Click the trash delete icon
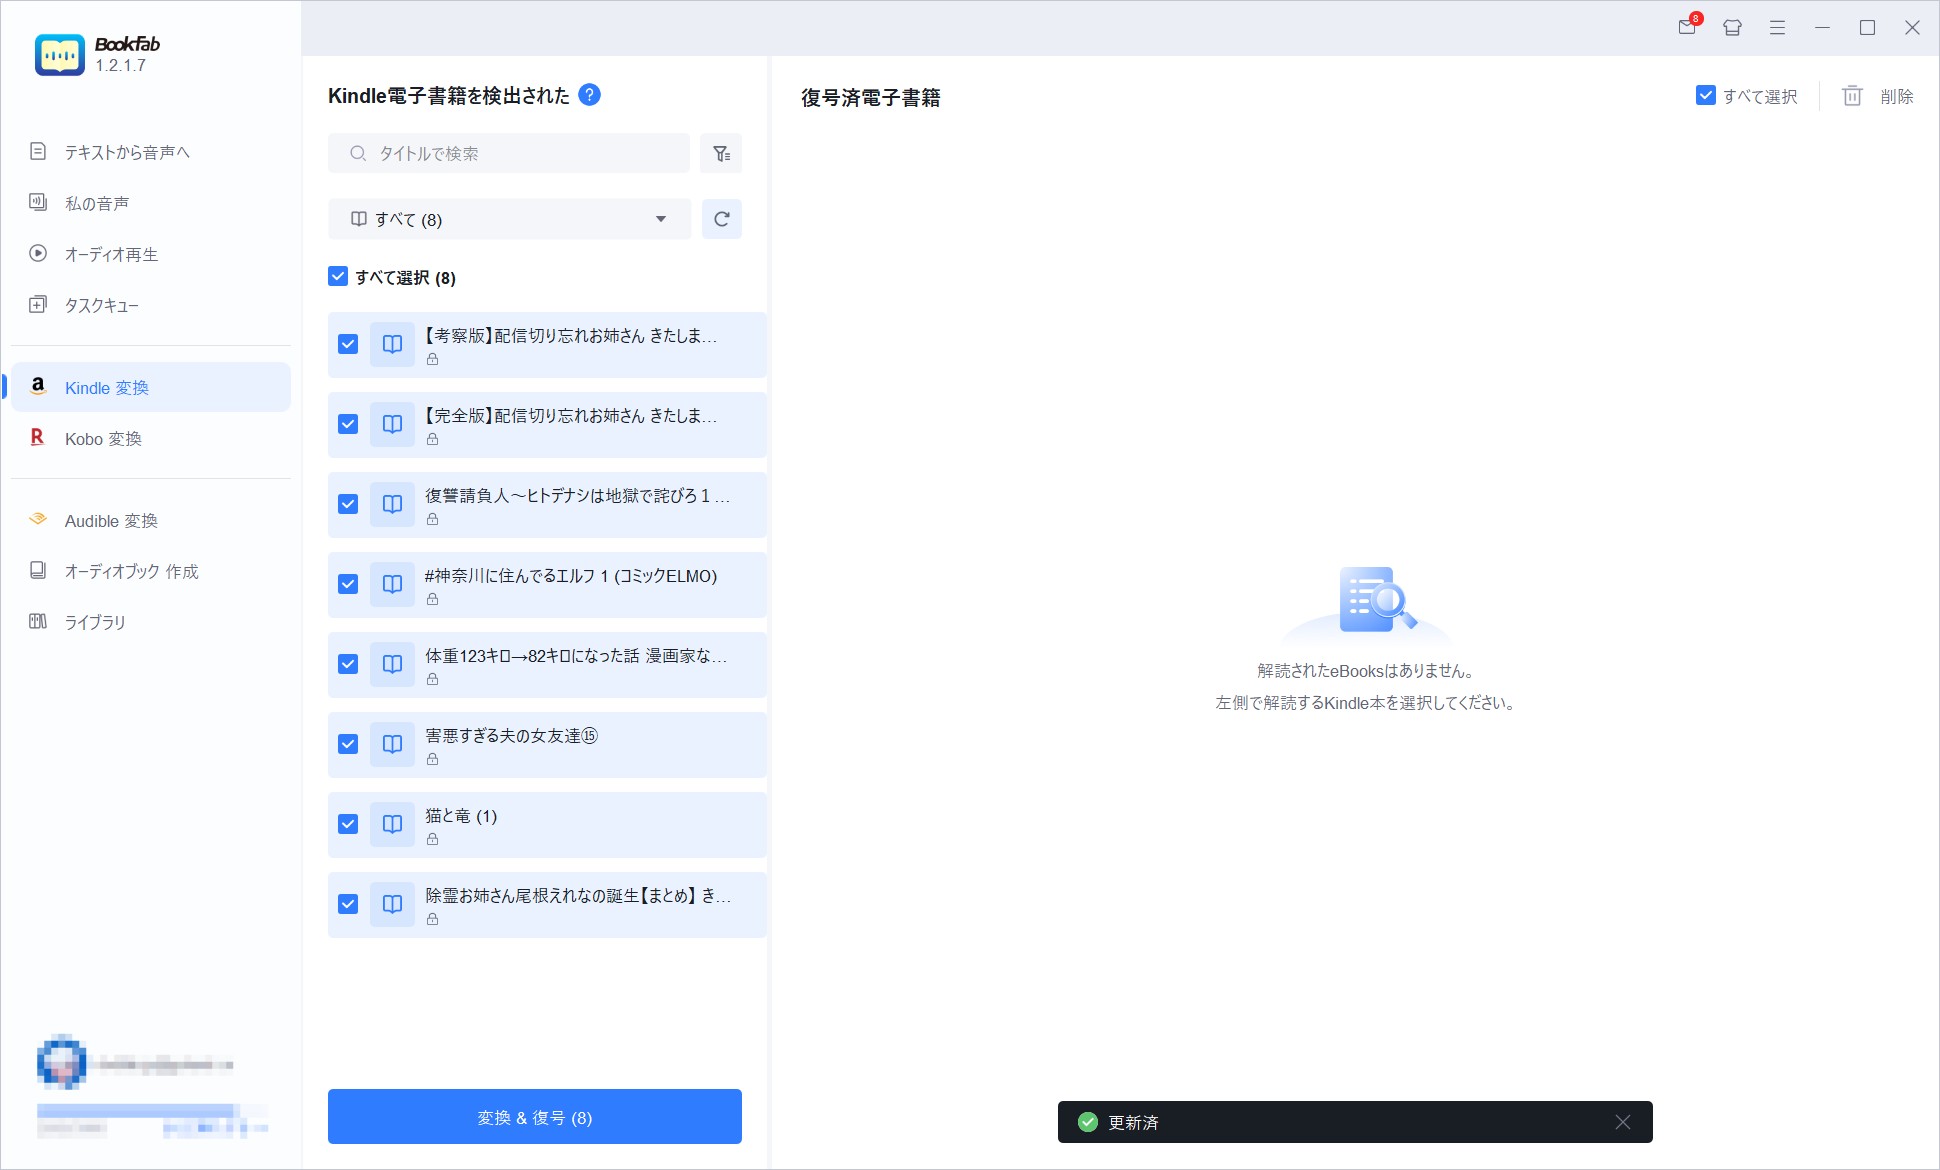The width and height of the screenshot is (1940, 1170). tap(1852, 96)
